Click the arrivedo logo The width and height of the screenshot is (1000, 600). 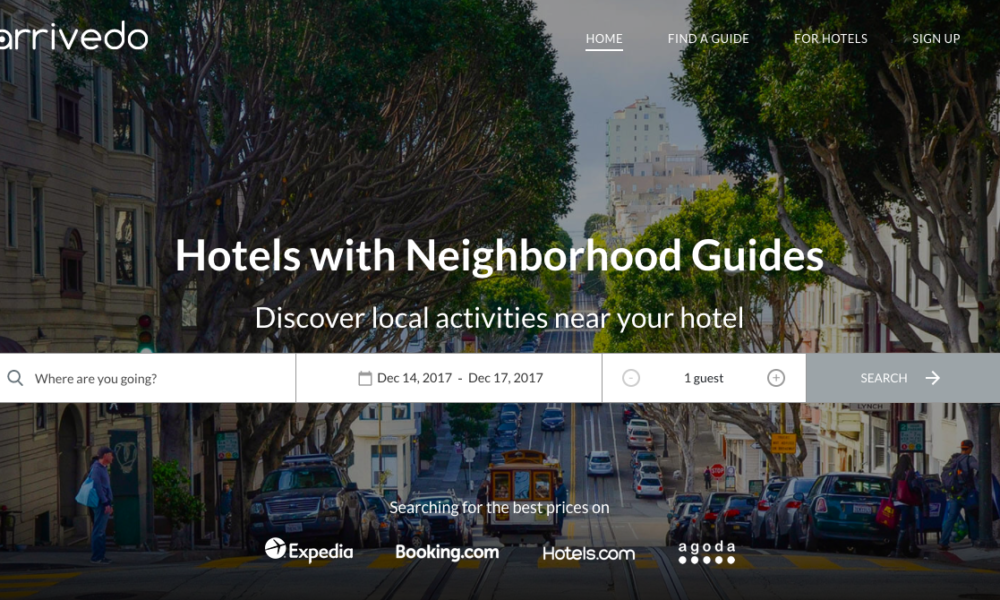[x=73, y=36]
